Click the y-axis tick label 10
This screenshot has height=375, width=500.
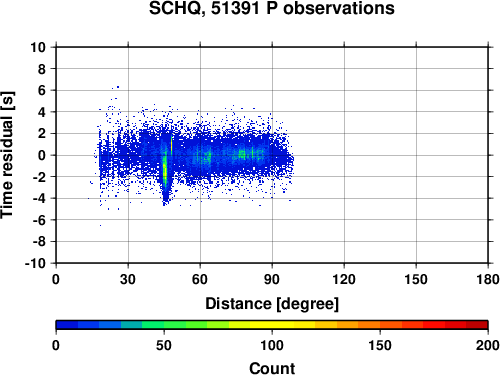(x=38, y=47)
